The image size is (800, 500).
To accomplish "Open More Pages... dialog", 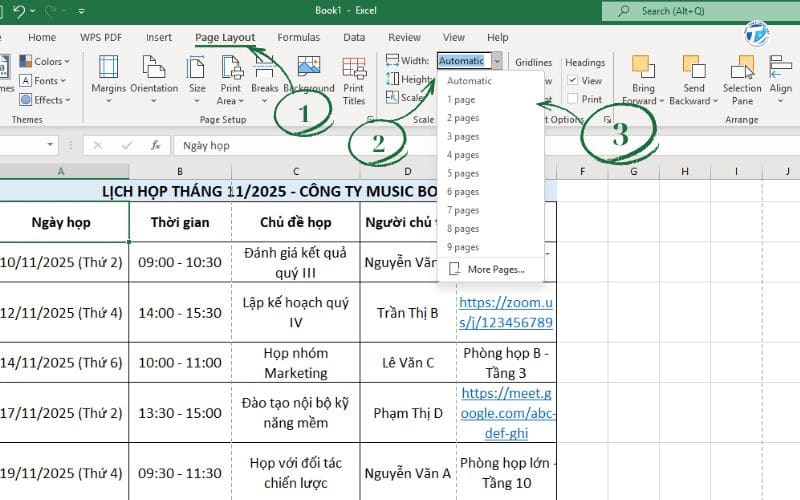I will (x=490, y=269).
